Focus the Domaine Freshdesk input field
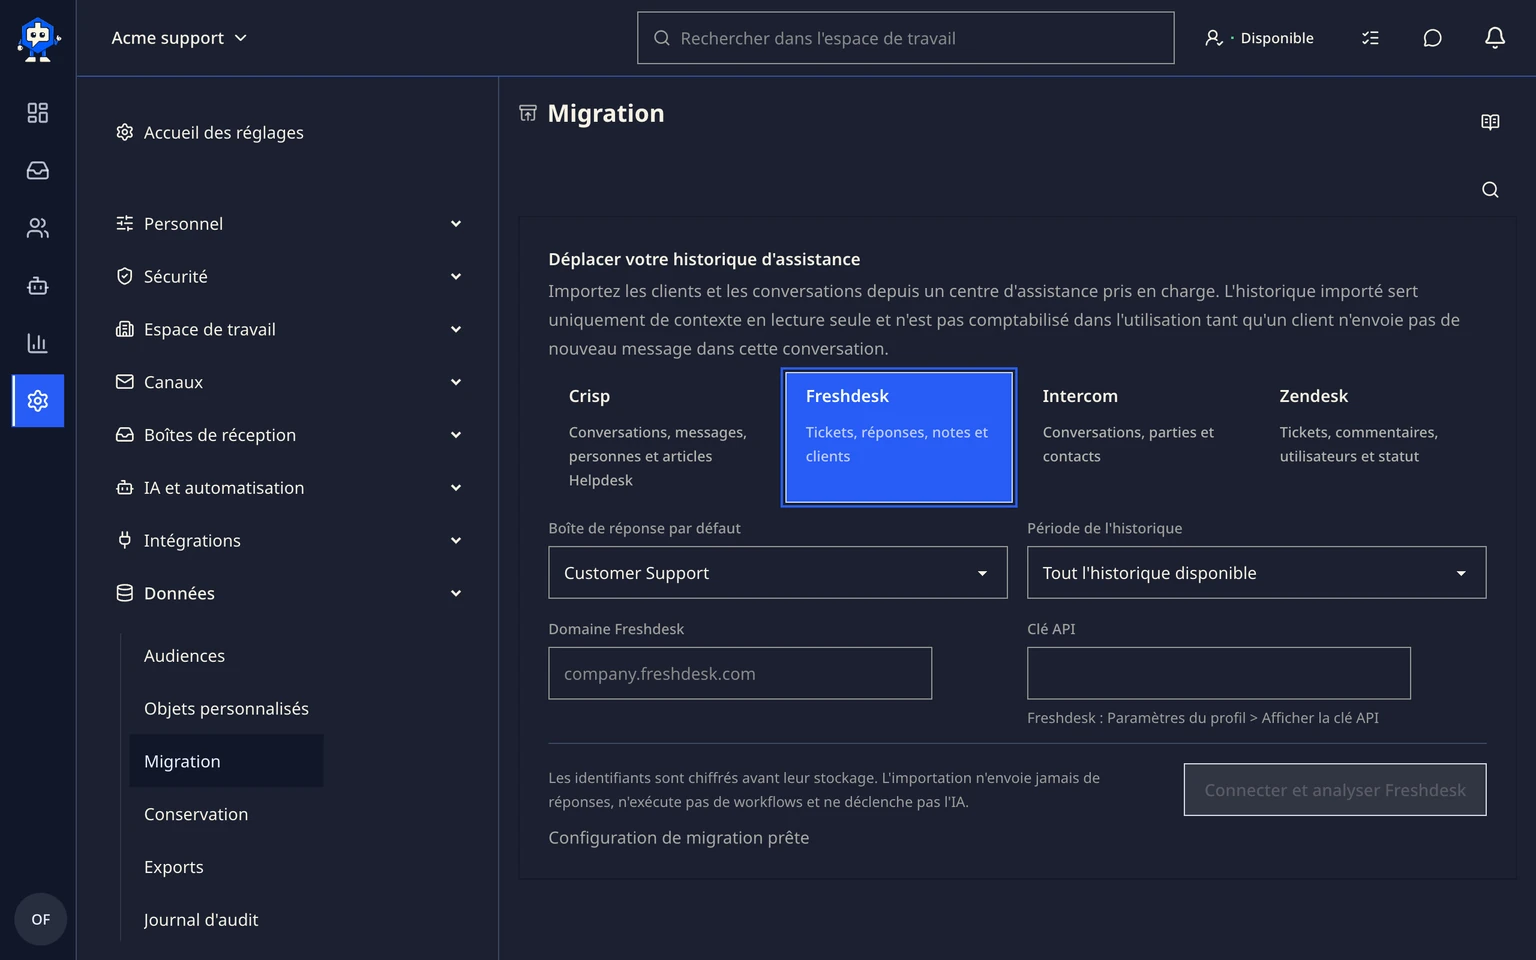The width and height of the screenshot is (1536, 960). 740,673
